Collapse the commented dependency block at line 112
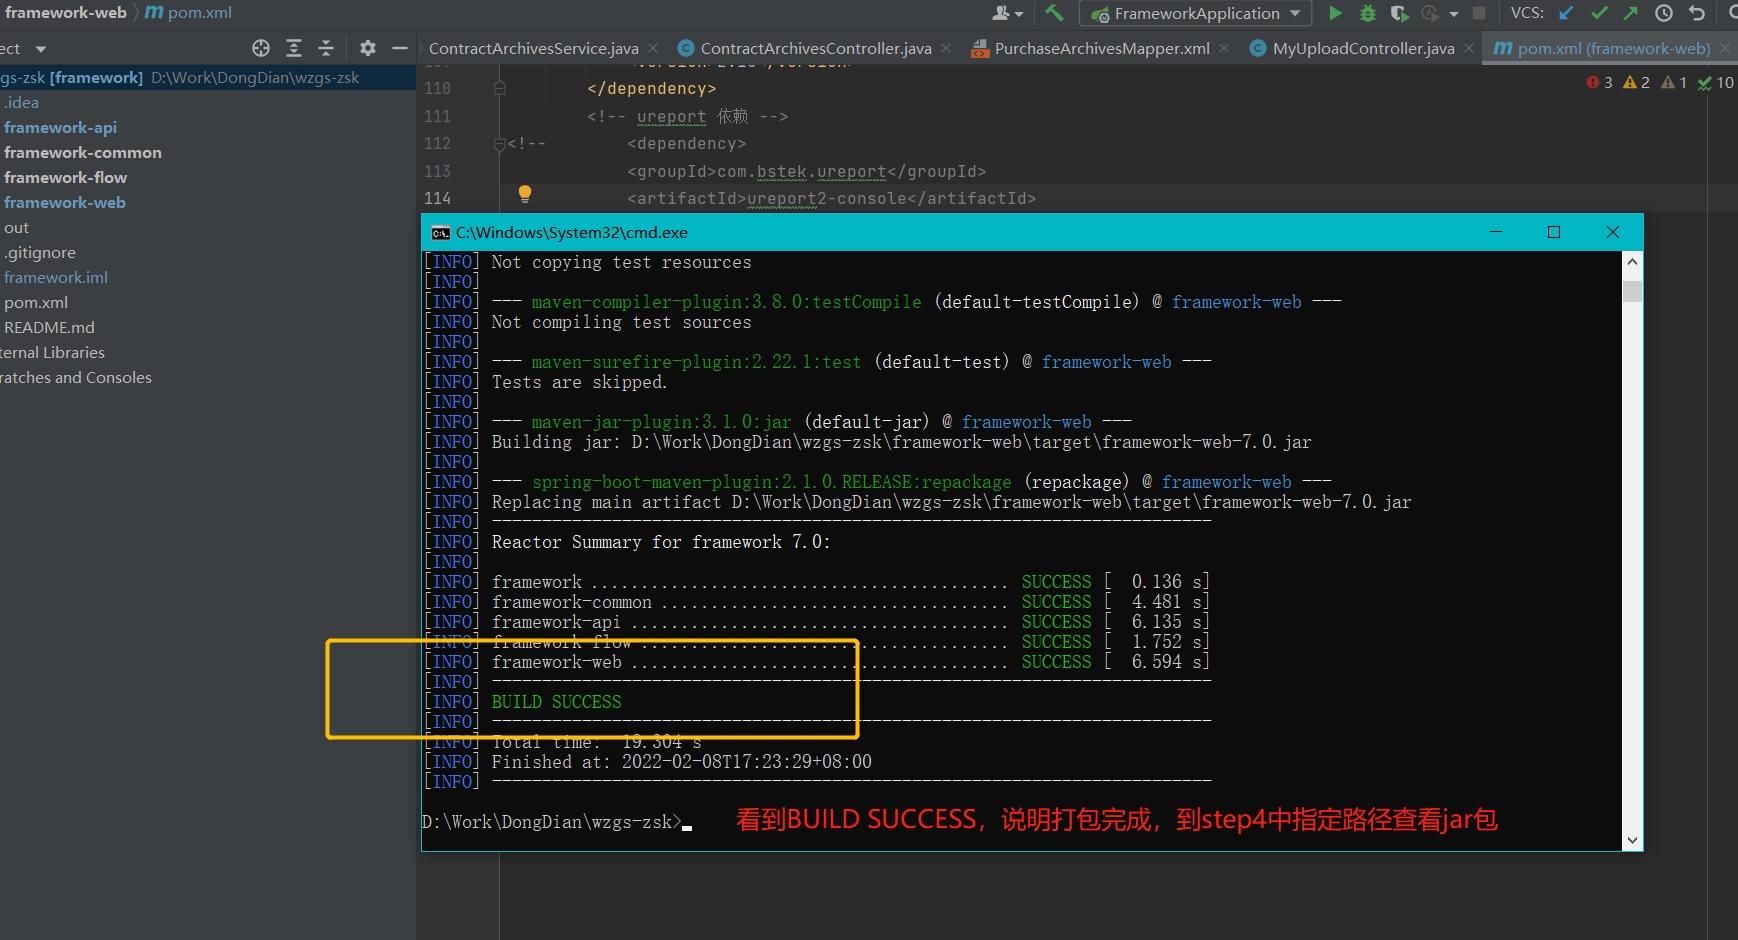The height and width of the screenshot is (940, 1738). pyautogui.click(x=499, y=143)
